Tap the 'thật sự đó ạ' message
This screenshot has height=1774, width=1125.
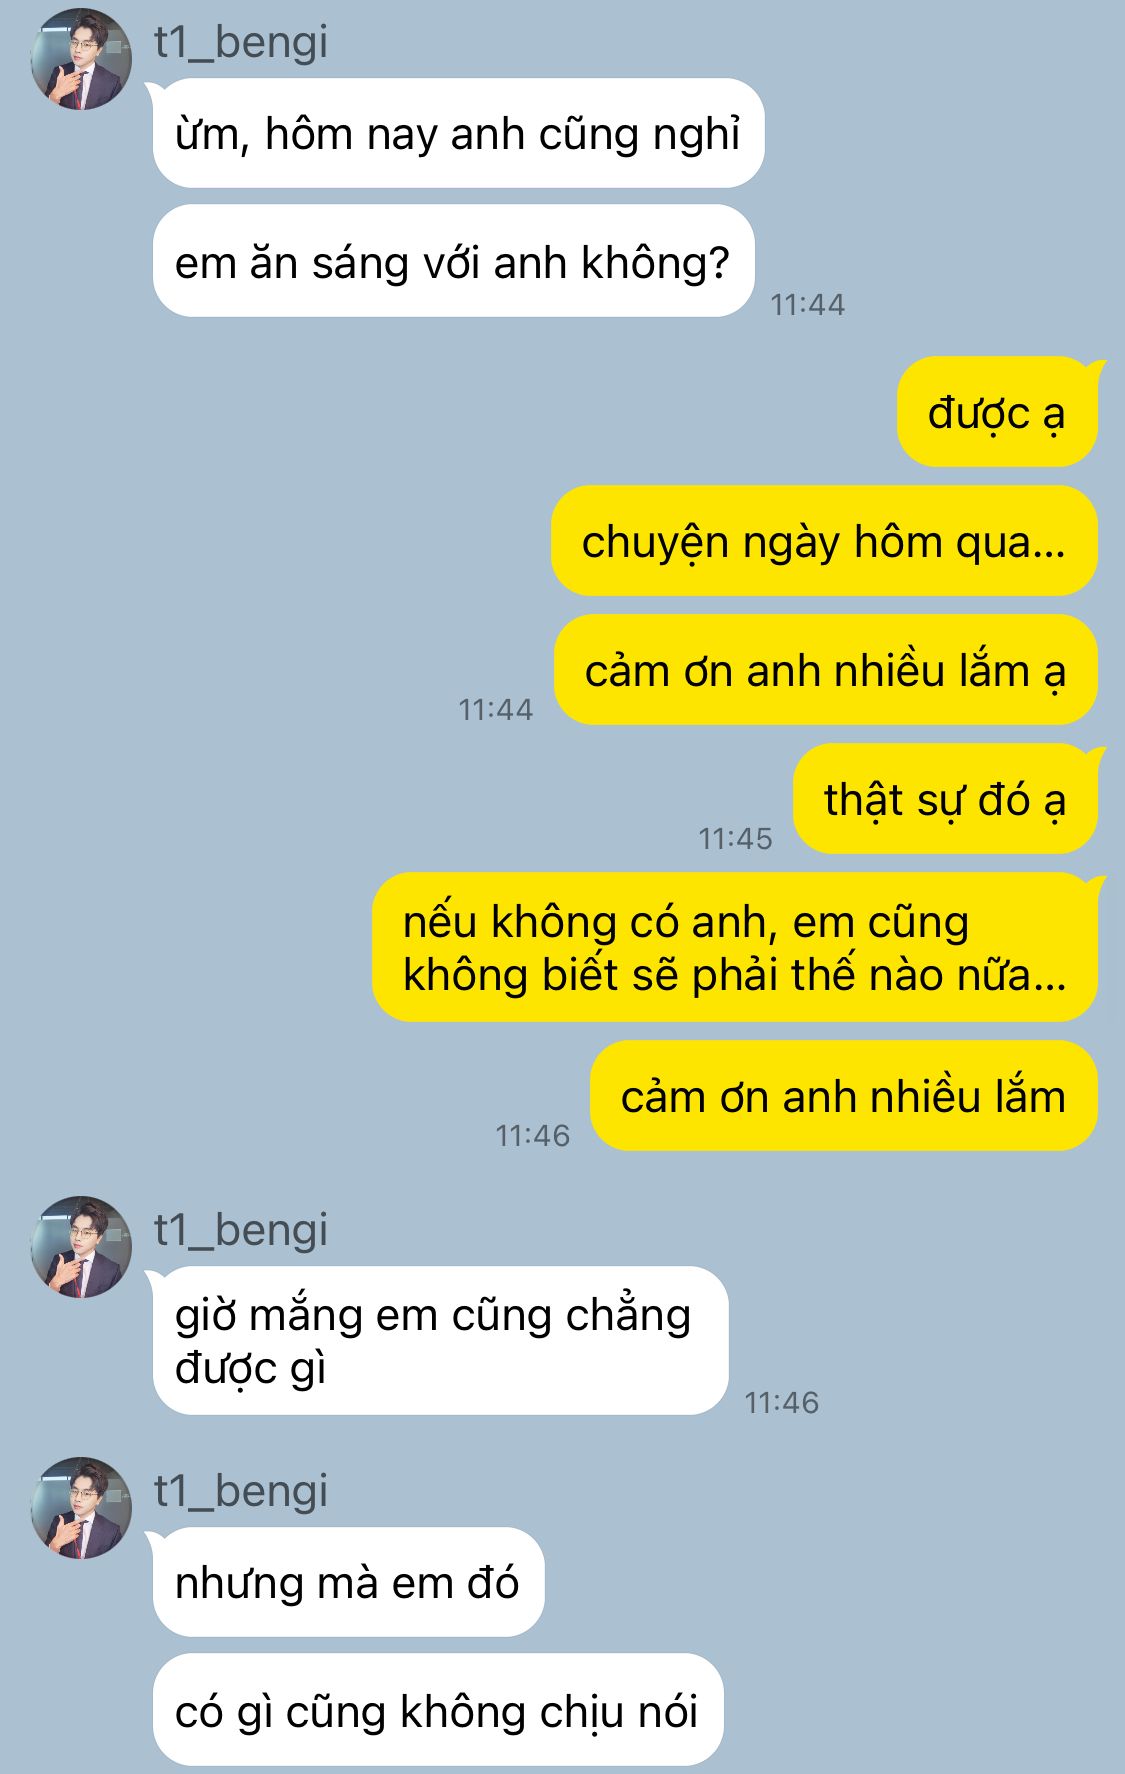pyautogui.click(x=946, y=799)
